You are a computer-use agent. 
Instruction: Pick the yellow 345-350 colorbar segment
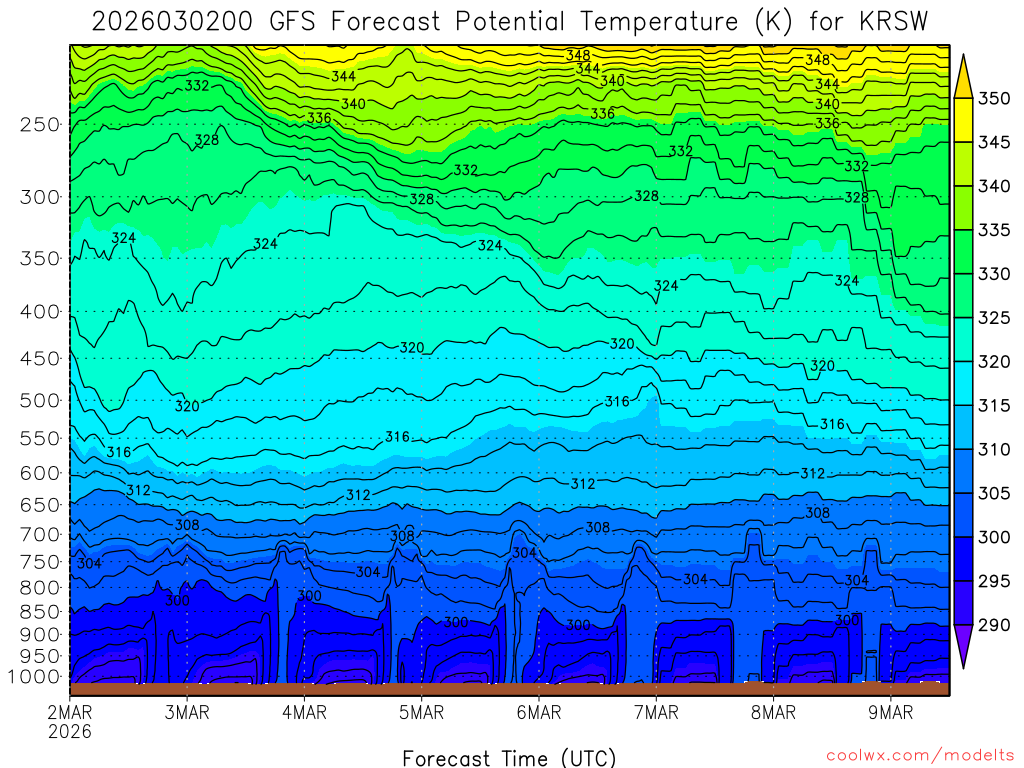[963, 120]
